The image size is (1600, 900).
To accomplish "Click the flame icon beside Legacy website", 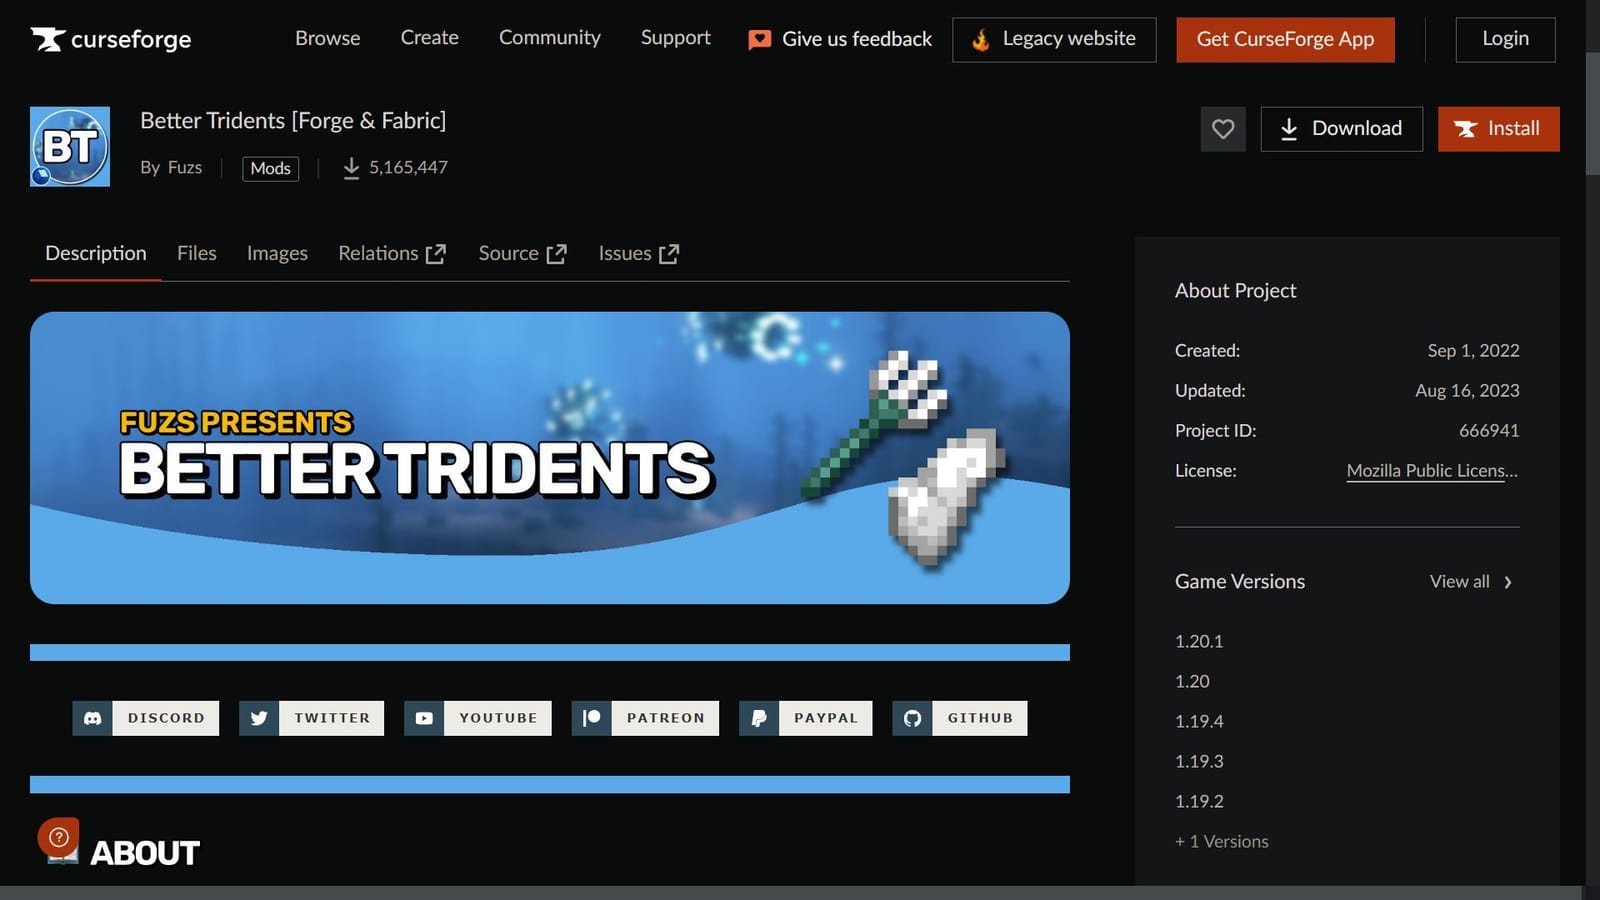I will [x=978, y=39].
